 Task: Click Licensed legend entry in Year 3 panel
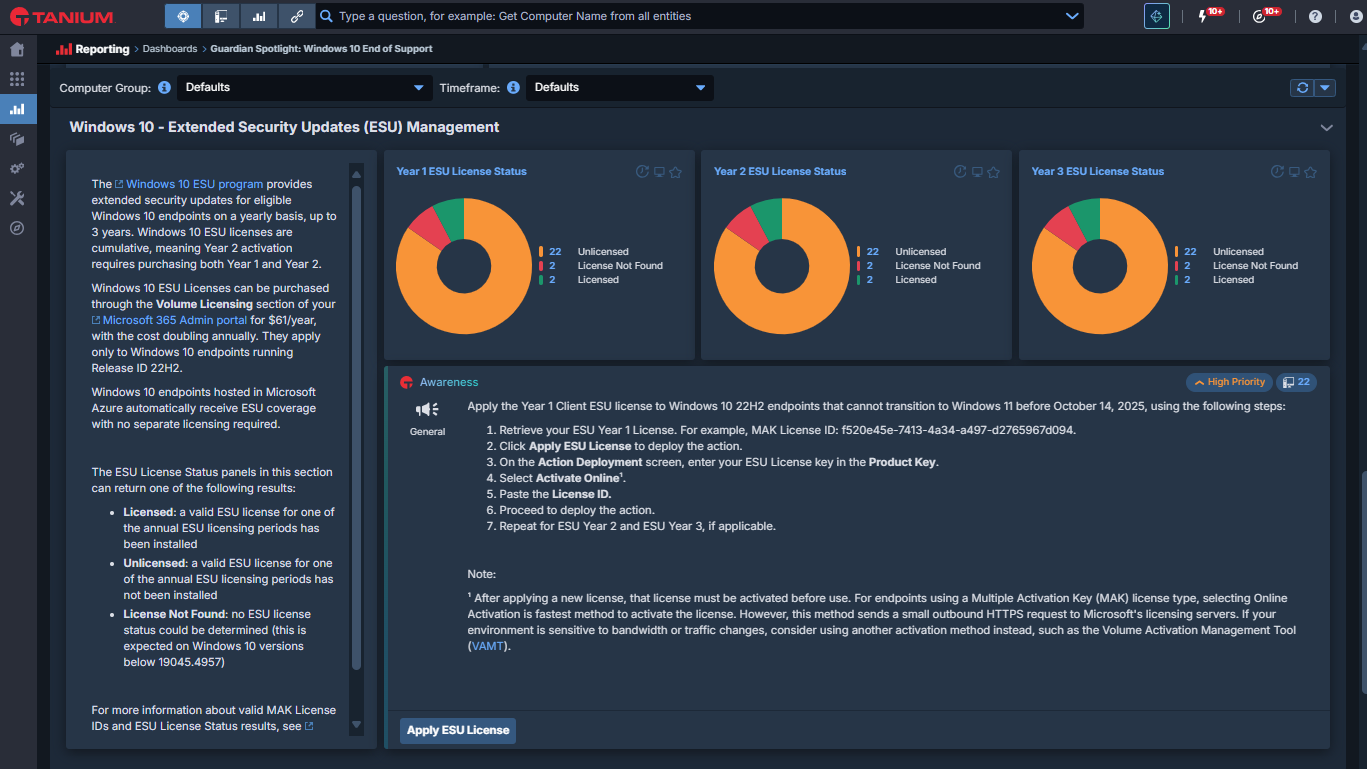(1233, 280)
